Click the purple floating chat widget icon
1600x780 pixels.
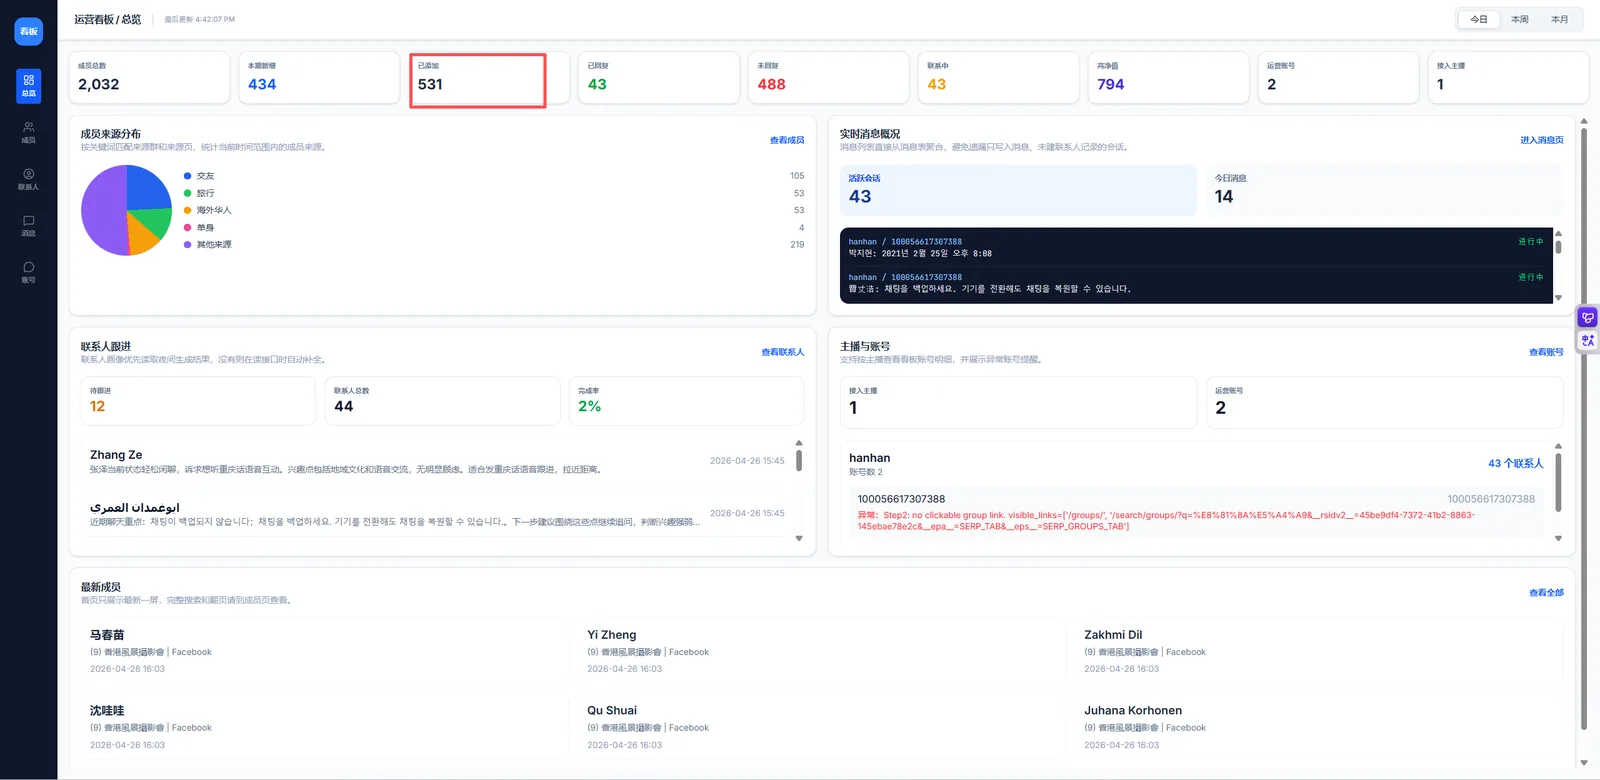(1588, 318)
